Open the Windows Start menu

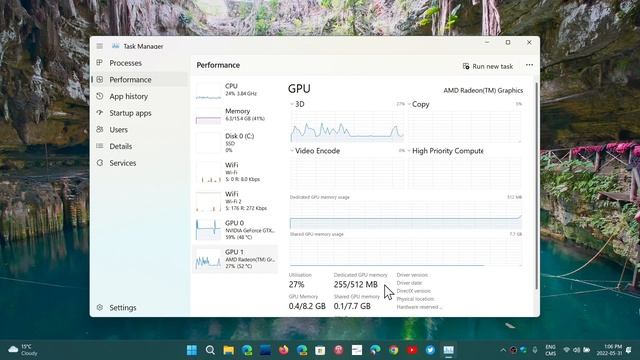point(192,350)
